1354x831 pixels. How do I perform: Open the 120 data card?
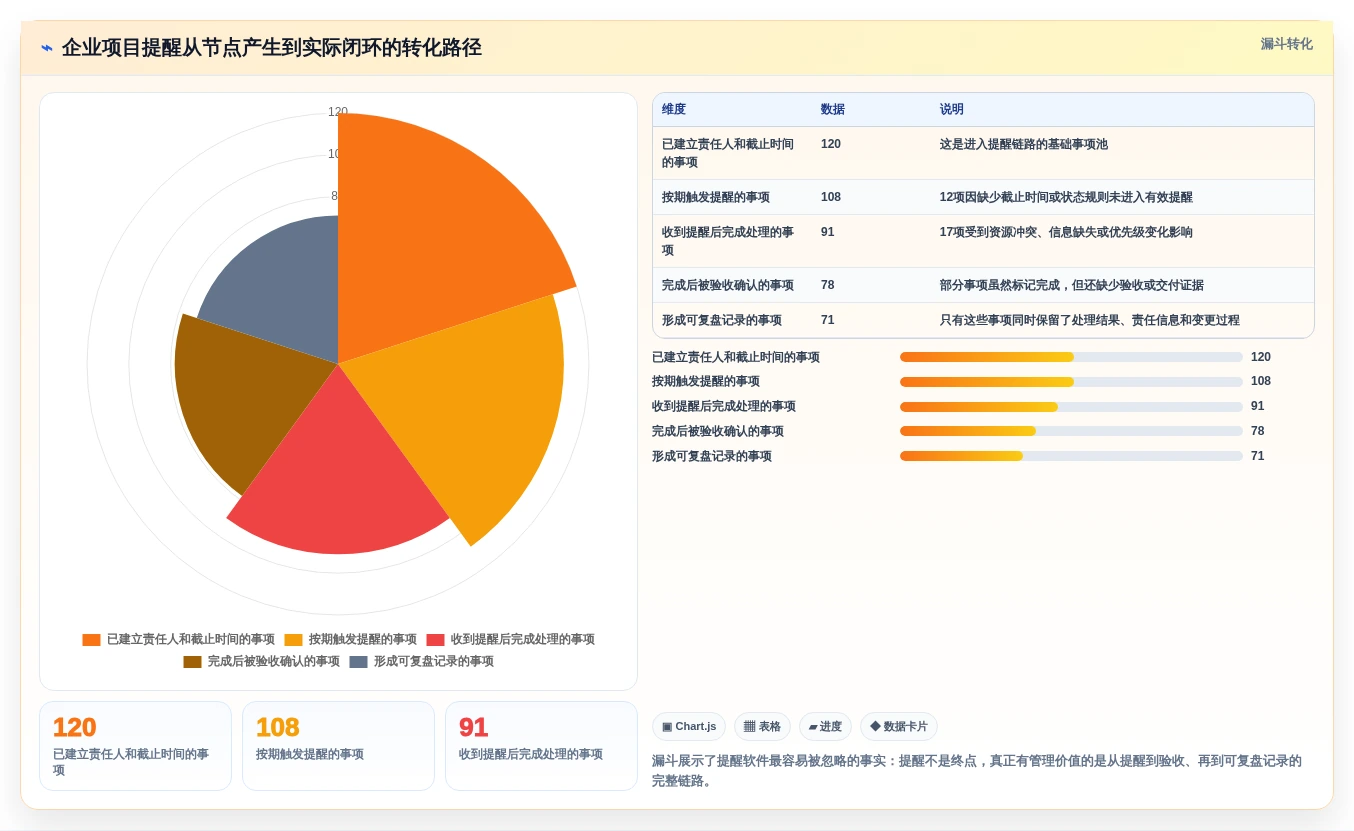(x=135, y=746)
